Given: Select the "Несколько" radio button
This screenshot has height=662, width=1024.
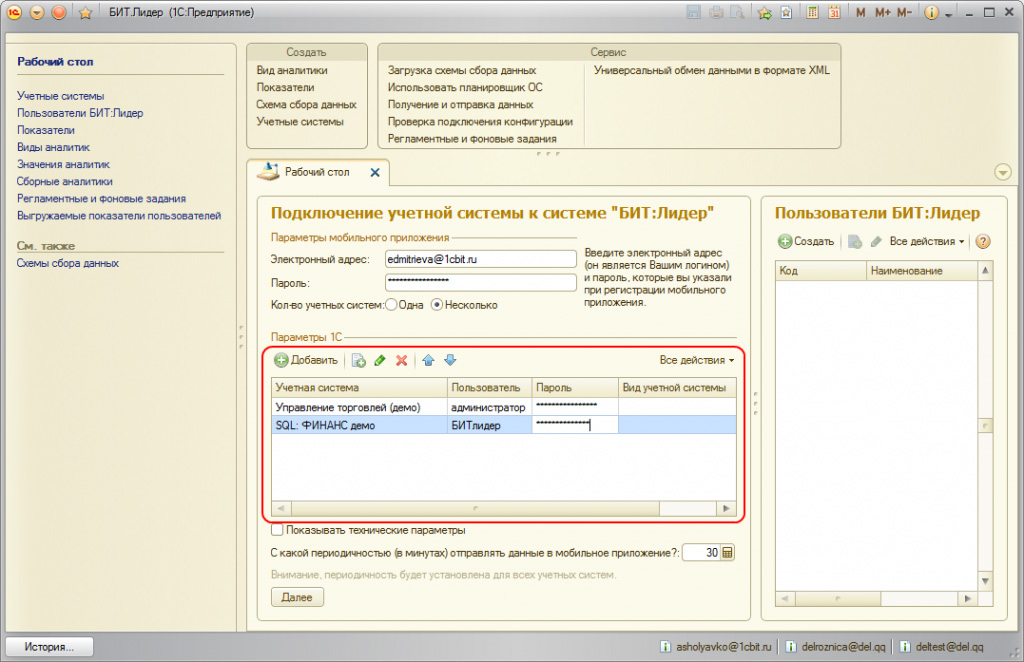Looking at the screenshot, I should 437,305.
